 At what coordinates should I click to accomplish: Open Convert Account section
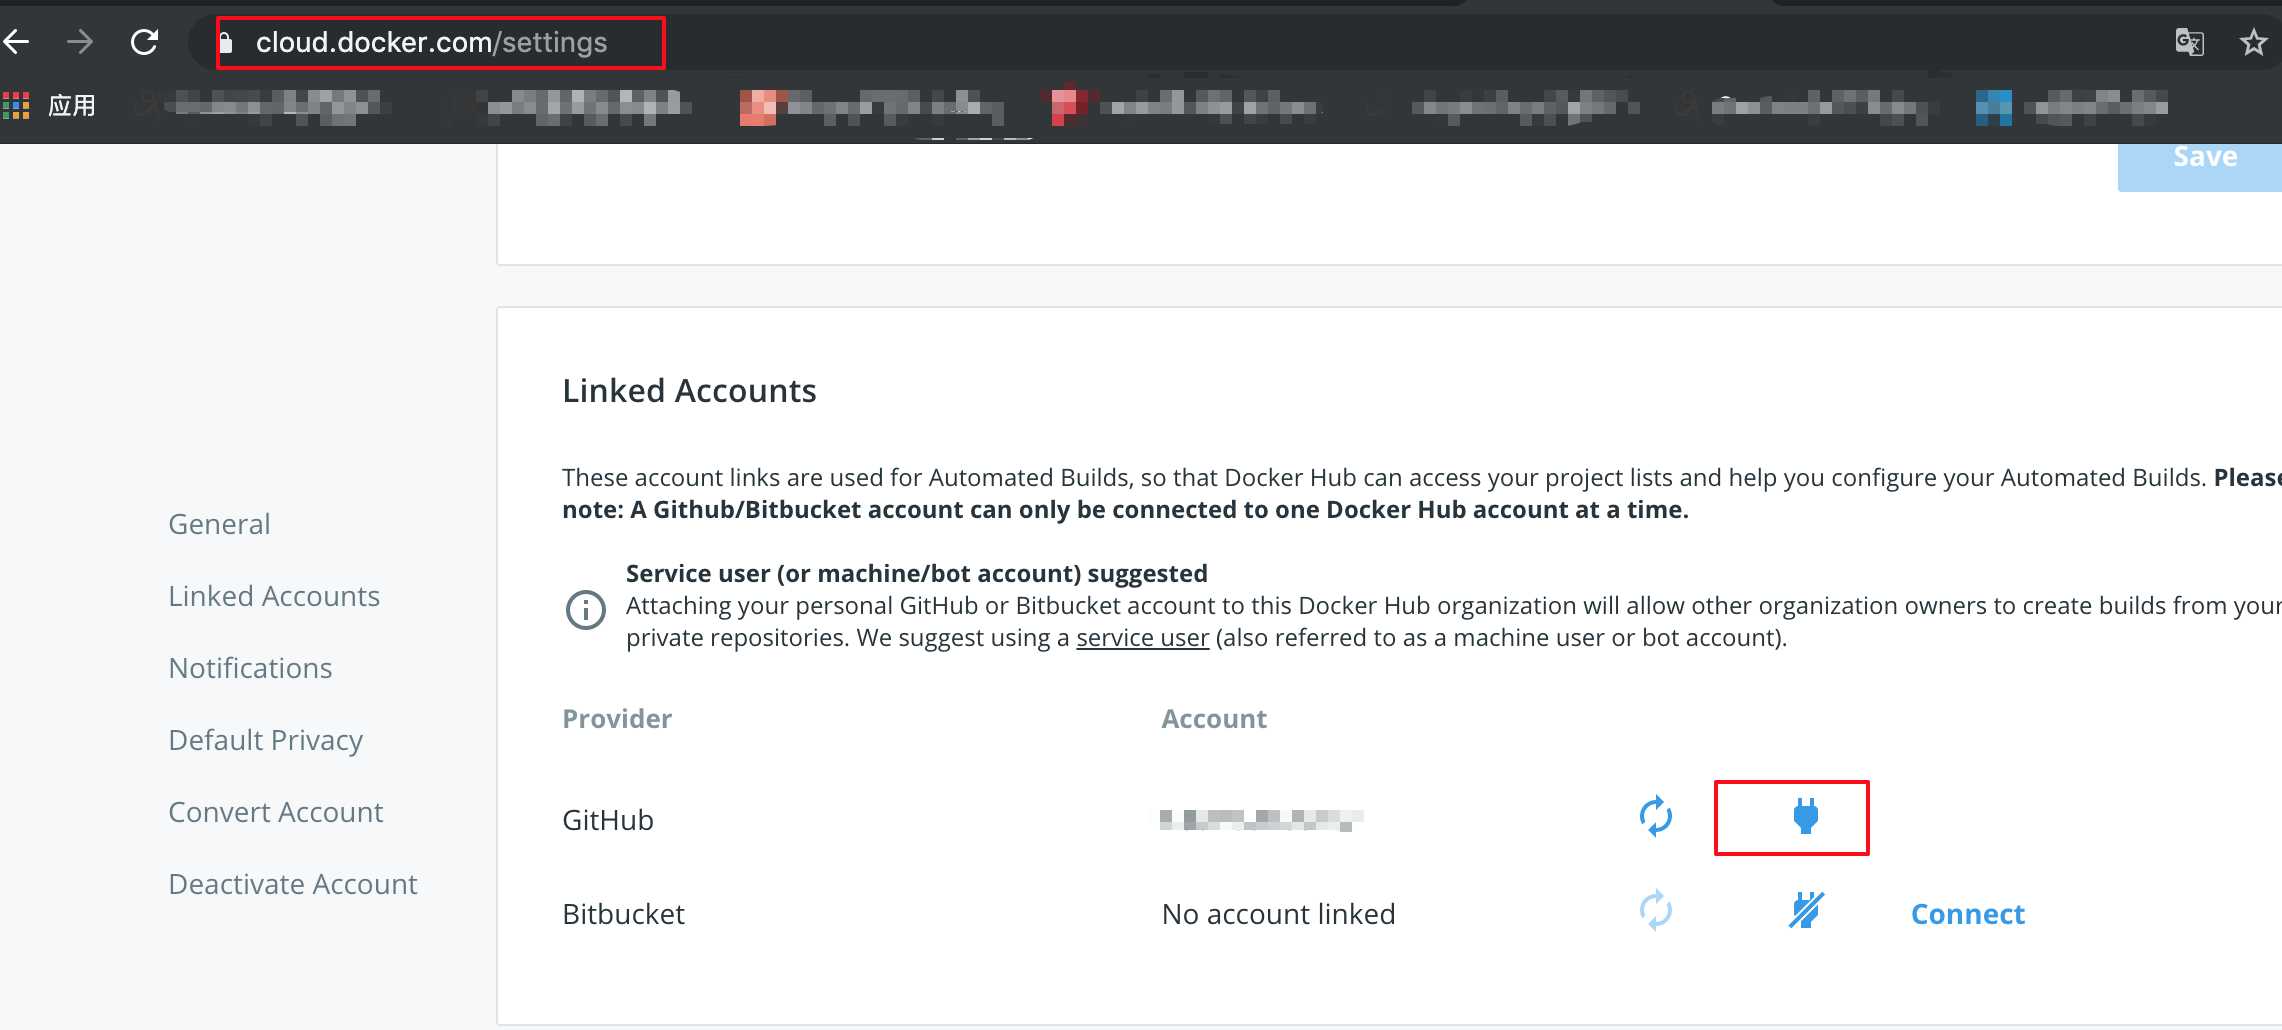tap(275, 812)
